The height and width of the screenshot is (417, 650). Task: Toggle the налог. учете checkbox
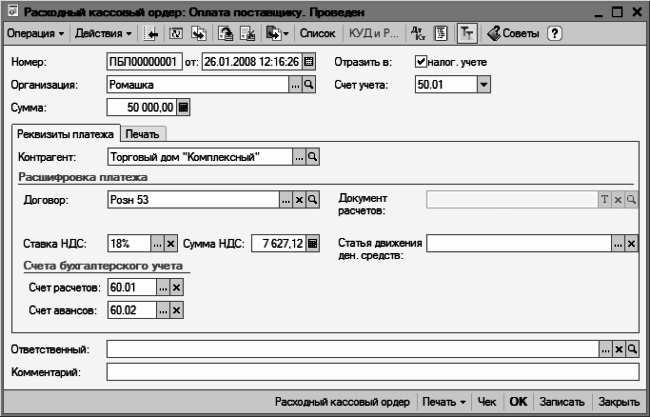pos(421,62)
